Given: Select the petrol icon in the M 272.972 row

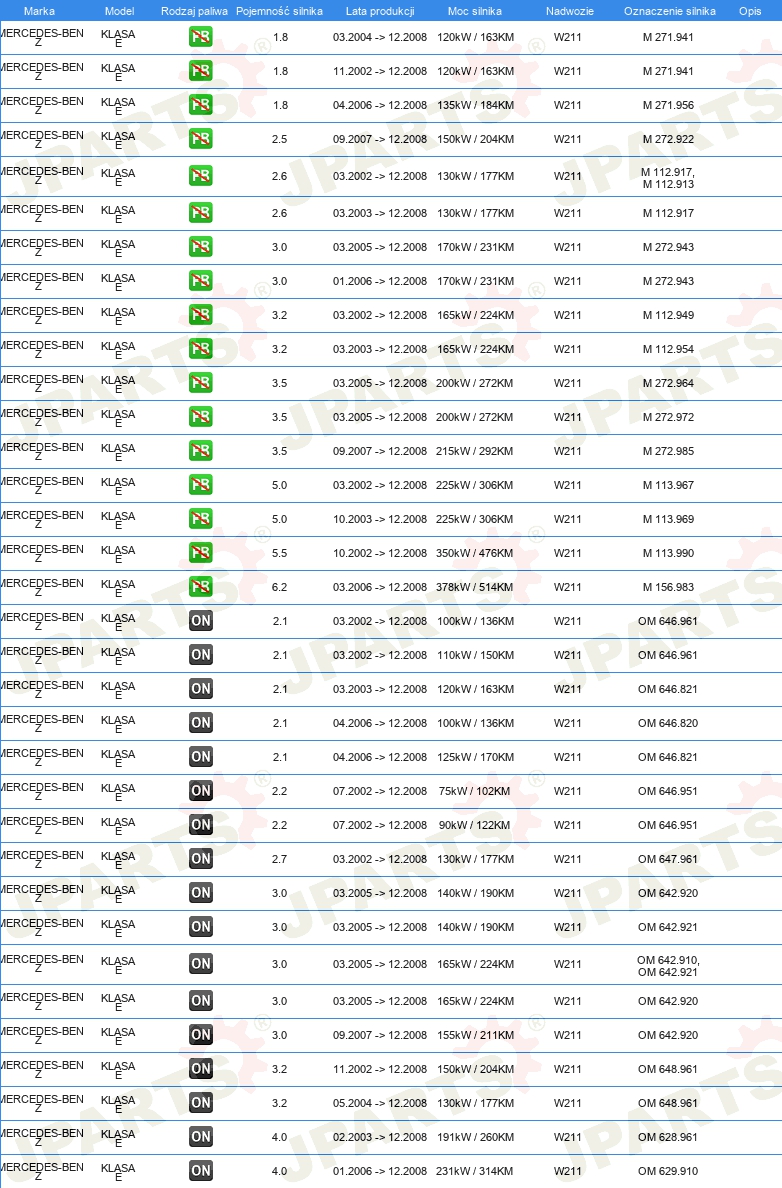Looking at the screenshot, I should click(x=201, y=417).
